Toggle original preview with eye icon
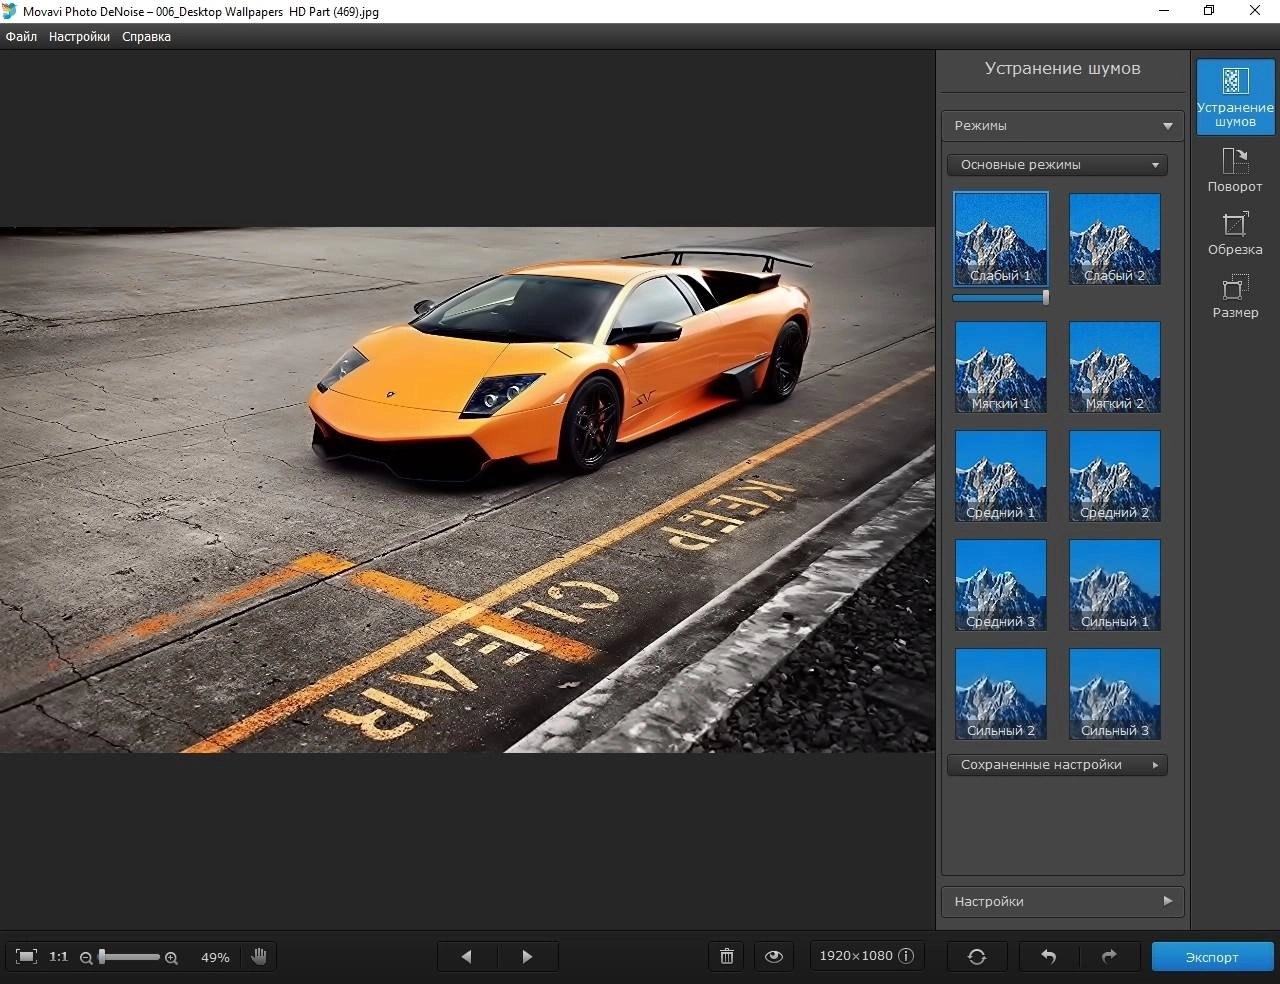This screenshot has width=1280, height=984. click(x=774, y=957)
